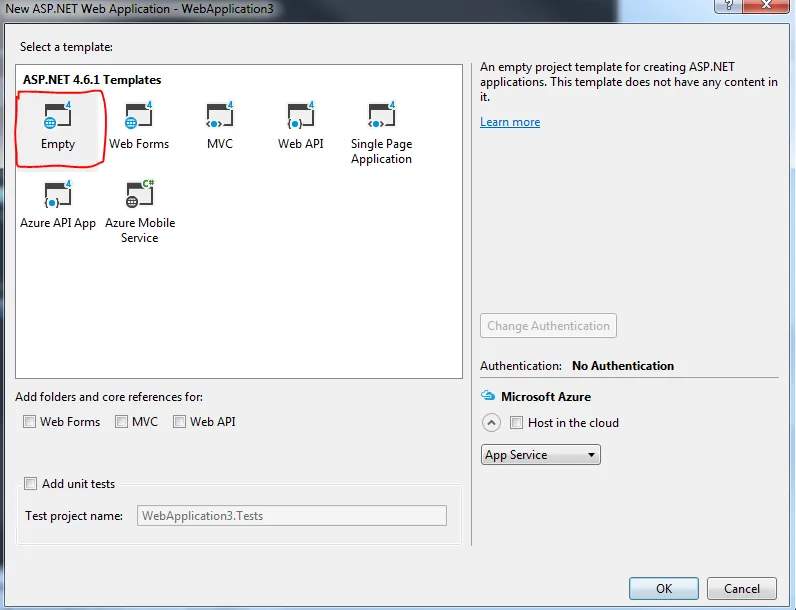Select the Web API template icon
The height and width of the screenshot is (610, 796).
point(301,116)
